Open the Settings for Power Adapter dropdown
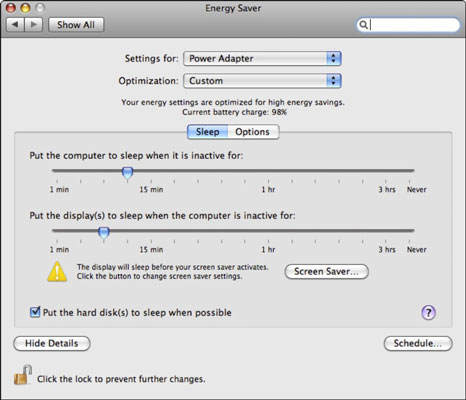466x400 pixels. click(x=262, y=59)
